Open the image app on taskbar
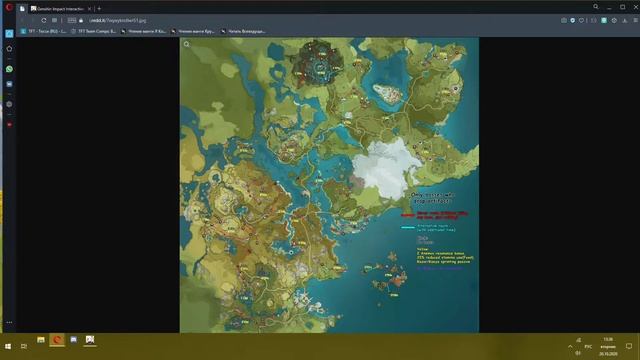The width and height of the screenshot is (640, 360). [x=90, y=340]
